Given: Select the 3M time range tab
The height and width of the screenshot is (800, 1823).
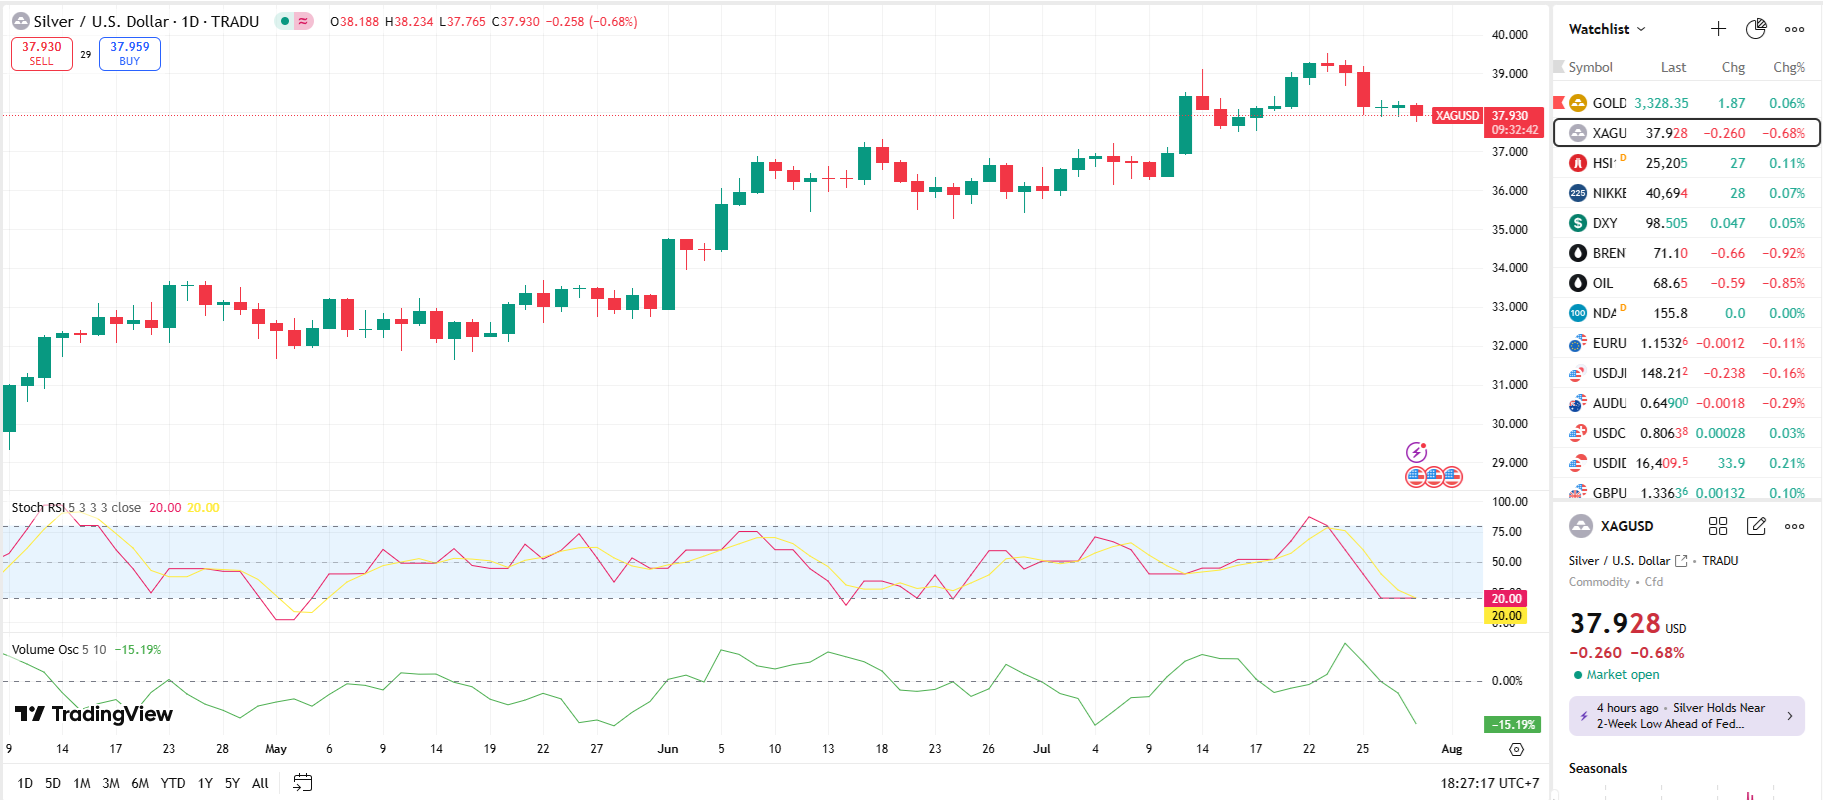Looking at the screenshot, I should [110, 783].
